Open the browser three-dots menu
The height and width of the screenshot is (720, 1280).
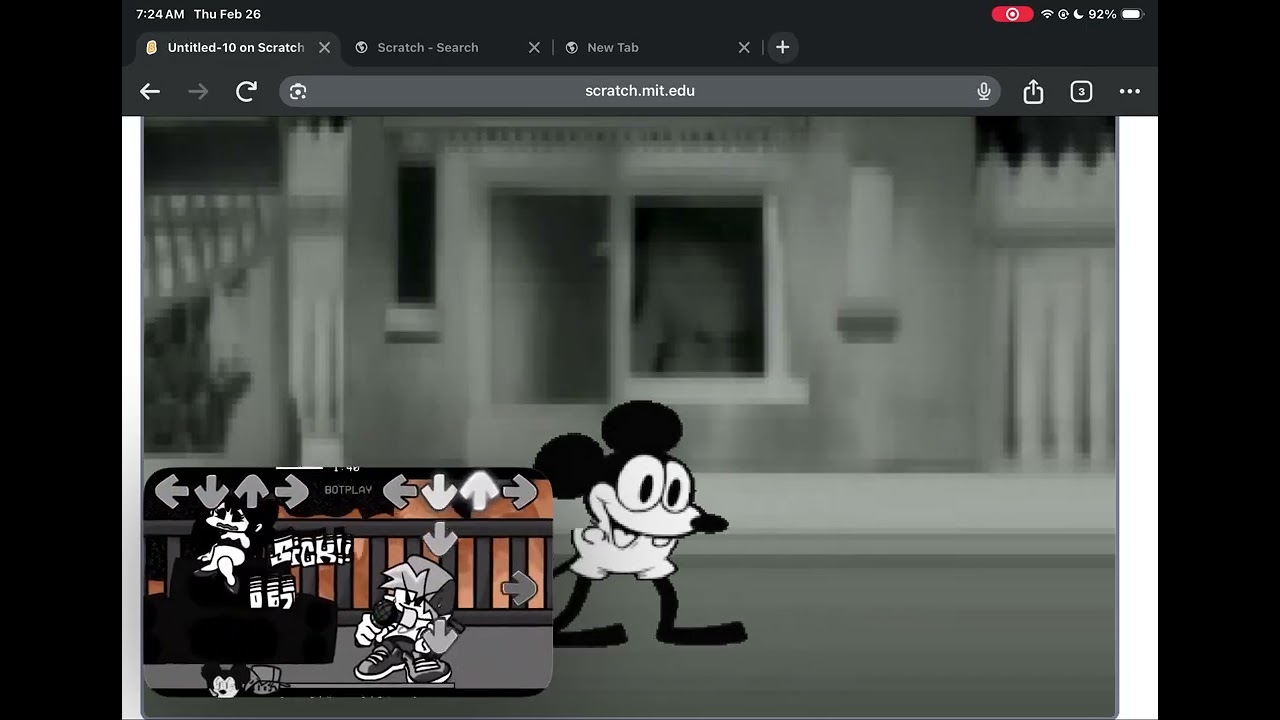coord(1130,91)
